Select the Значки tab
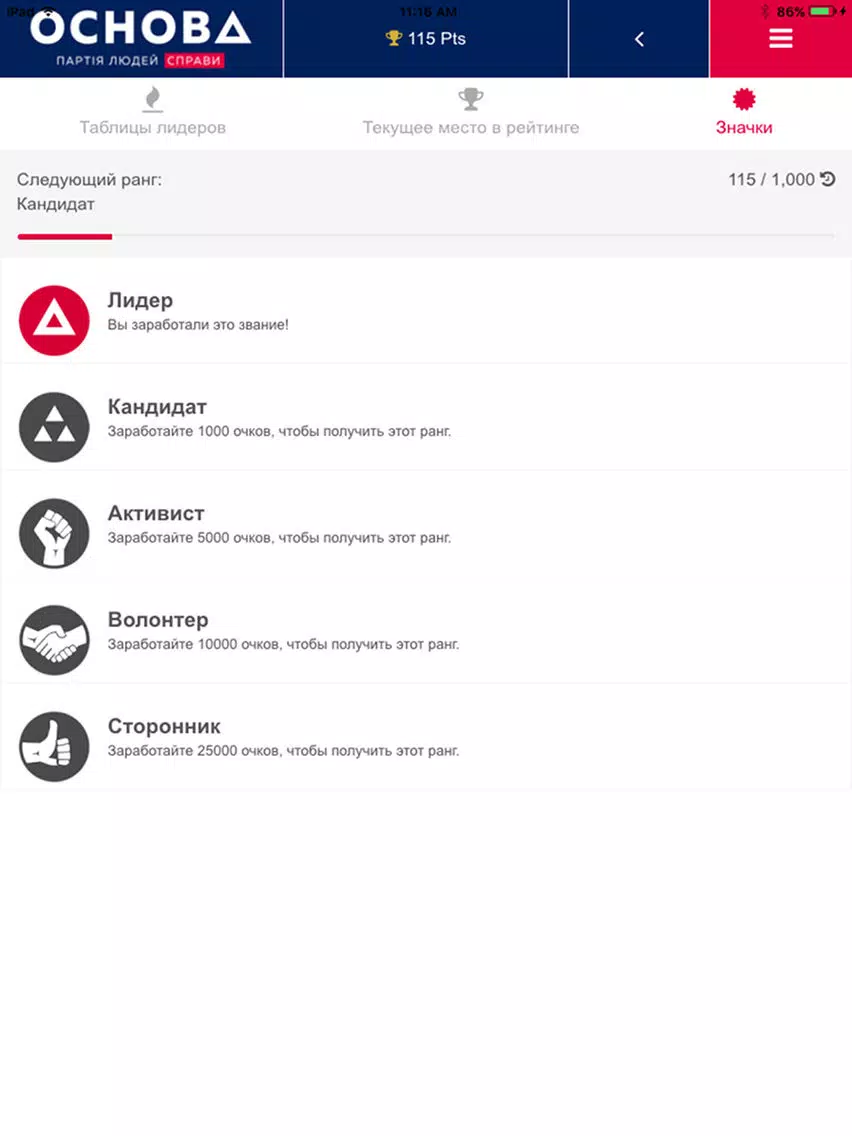852x1136 pixels. [x=744, y=113]
